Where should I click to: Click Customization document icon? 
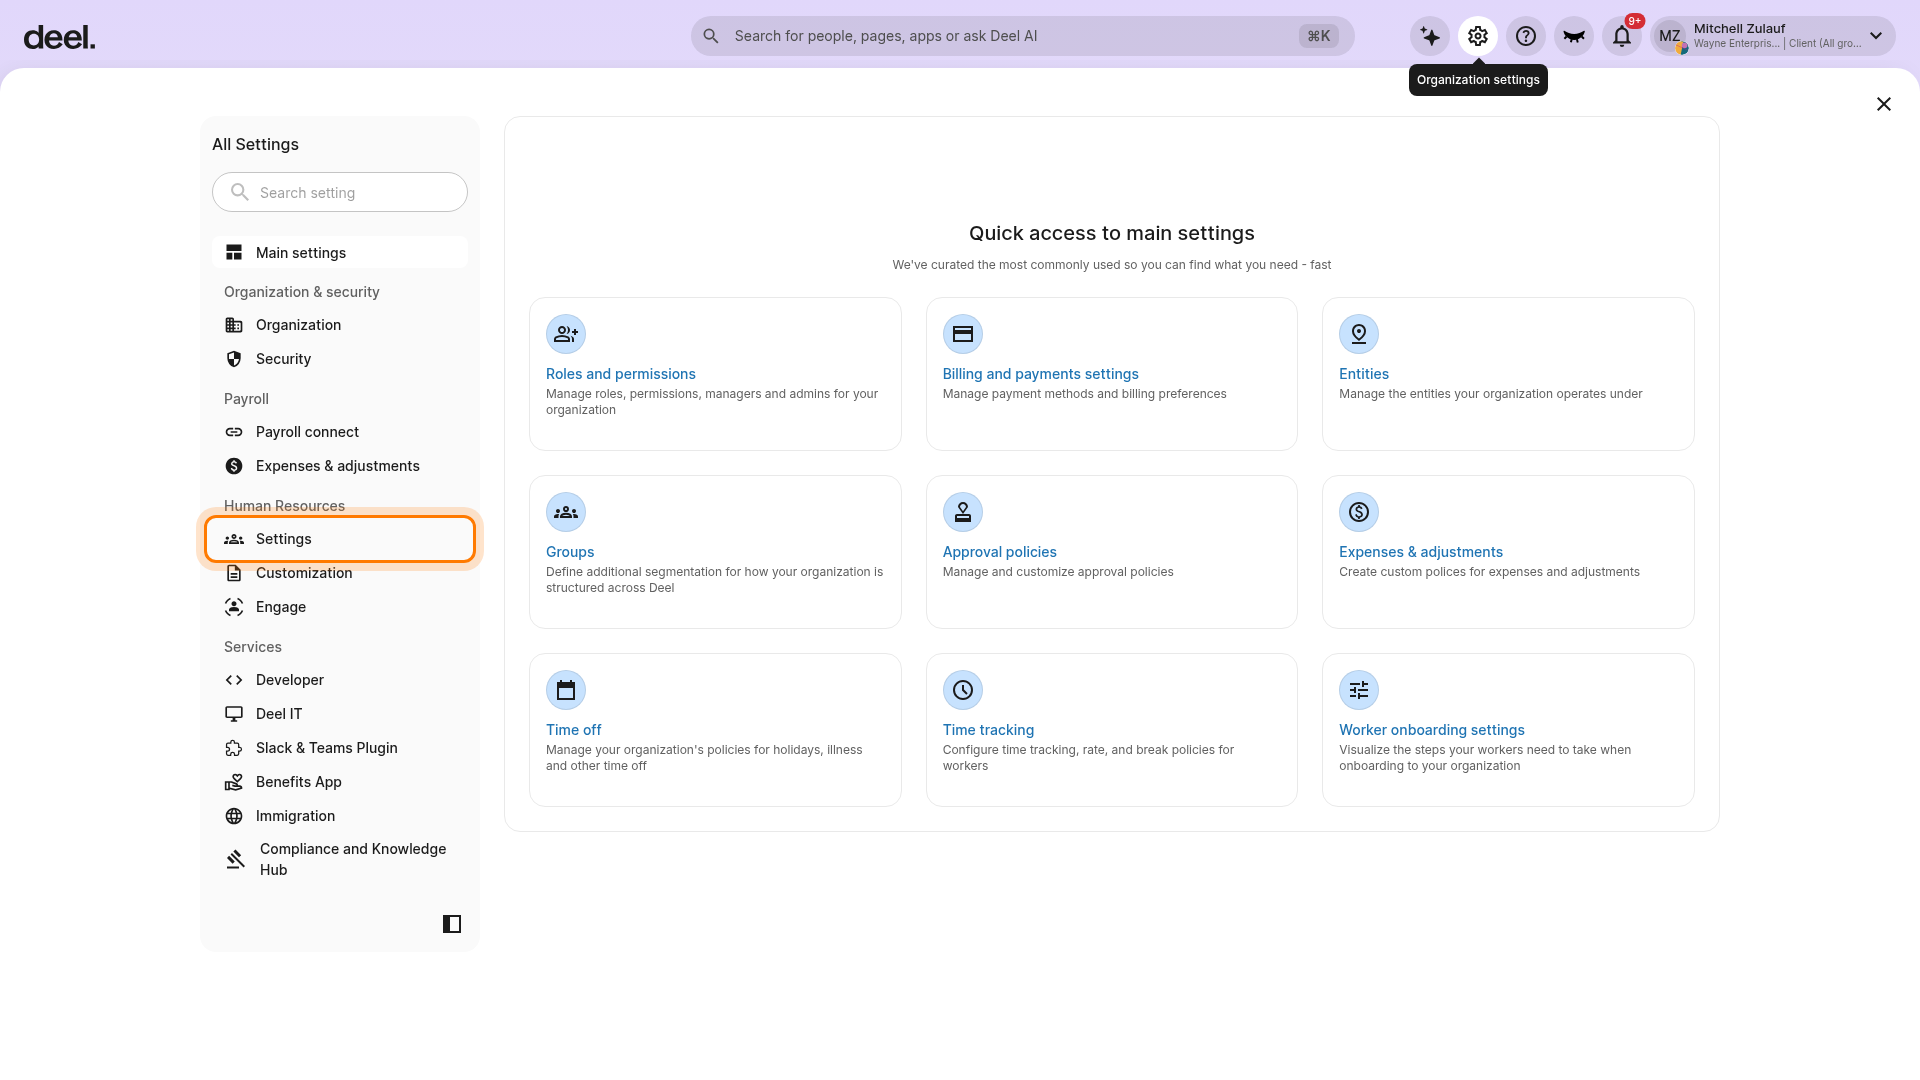click(234, 573)
